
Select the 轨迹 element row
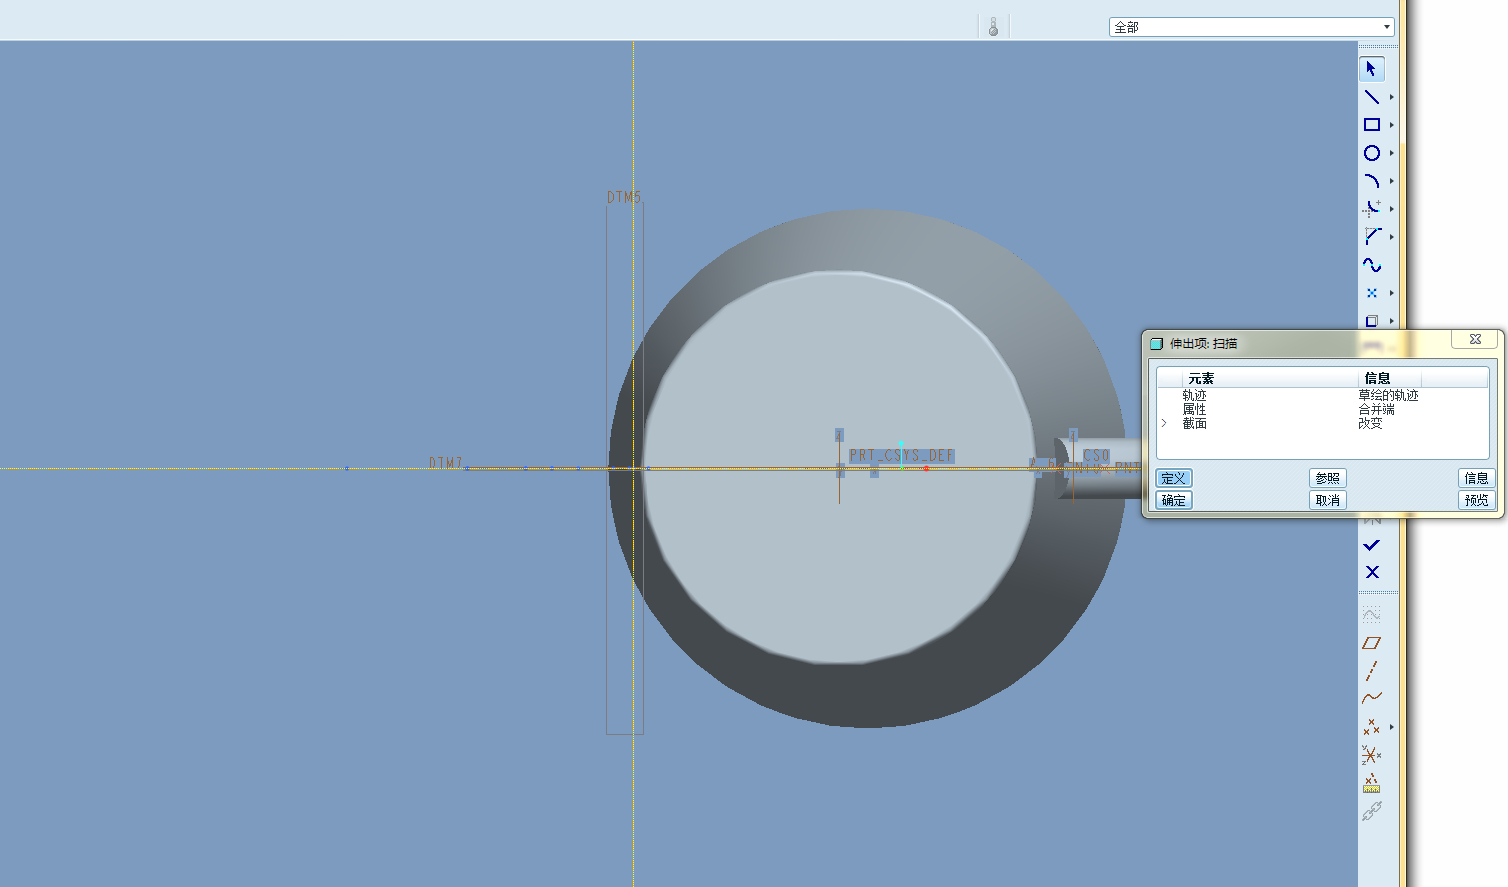(x=1194, y=396)
